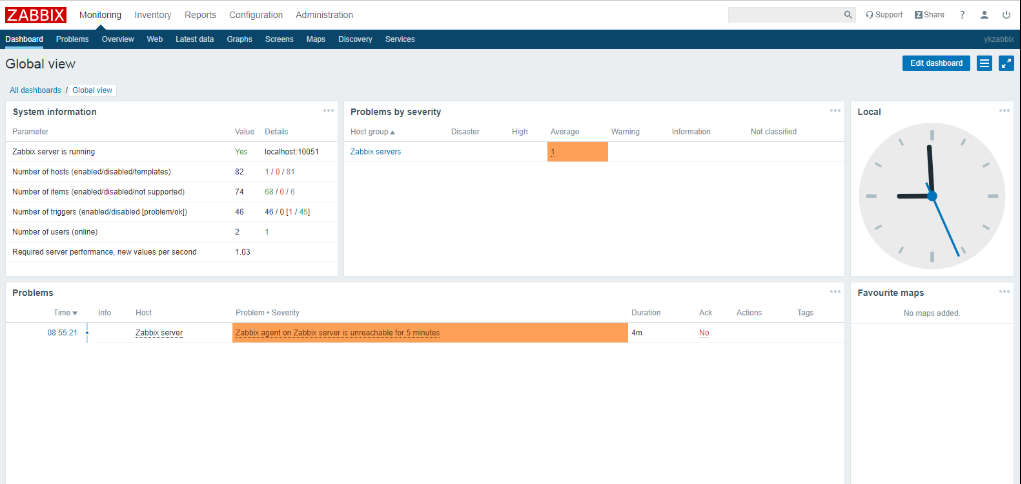Open System information widget three-dot menu

click(329, 111)
